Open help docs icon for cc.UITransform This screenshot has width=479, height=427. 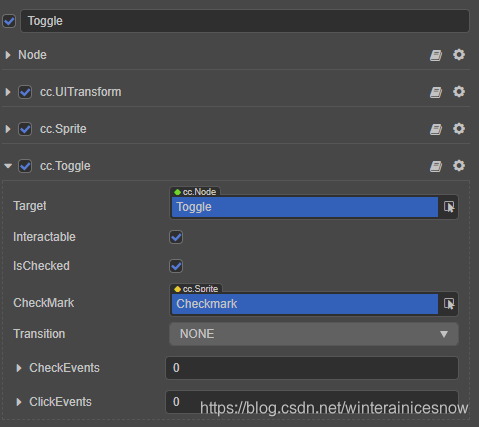pos(436,92)
